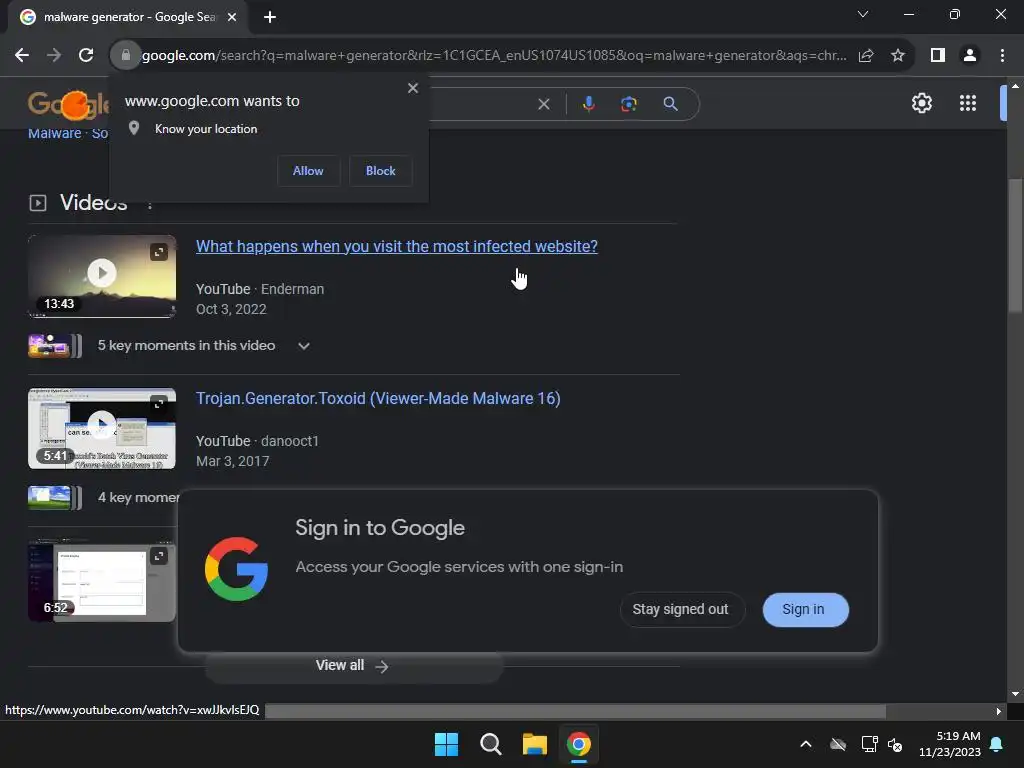Close the malware generator tab
This screenshot has width=1024, height=768.
(x=232, y=17)
